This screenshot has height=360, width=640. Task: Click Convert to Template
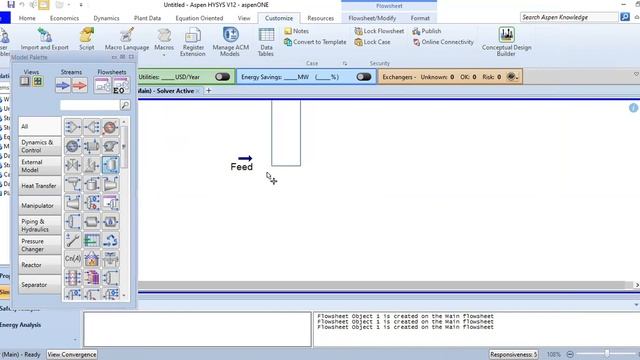315,42
